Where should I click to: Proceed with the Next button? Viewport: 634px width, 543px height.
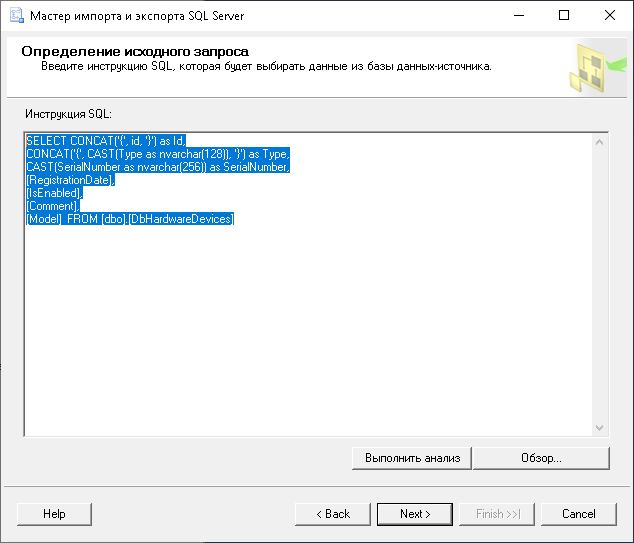coord(415,514)
